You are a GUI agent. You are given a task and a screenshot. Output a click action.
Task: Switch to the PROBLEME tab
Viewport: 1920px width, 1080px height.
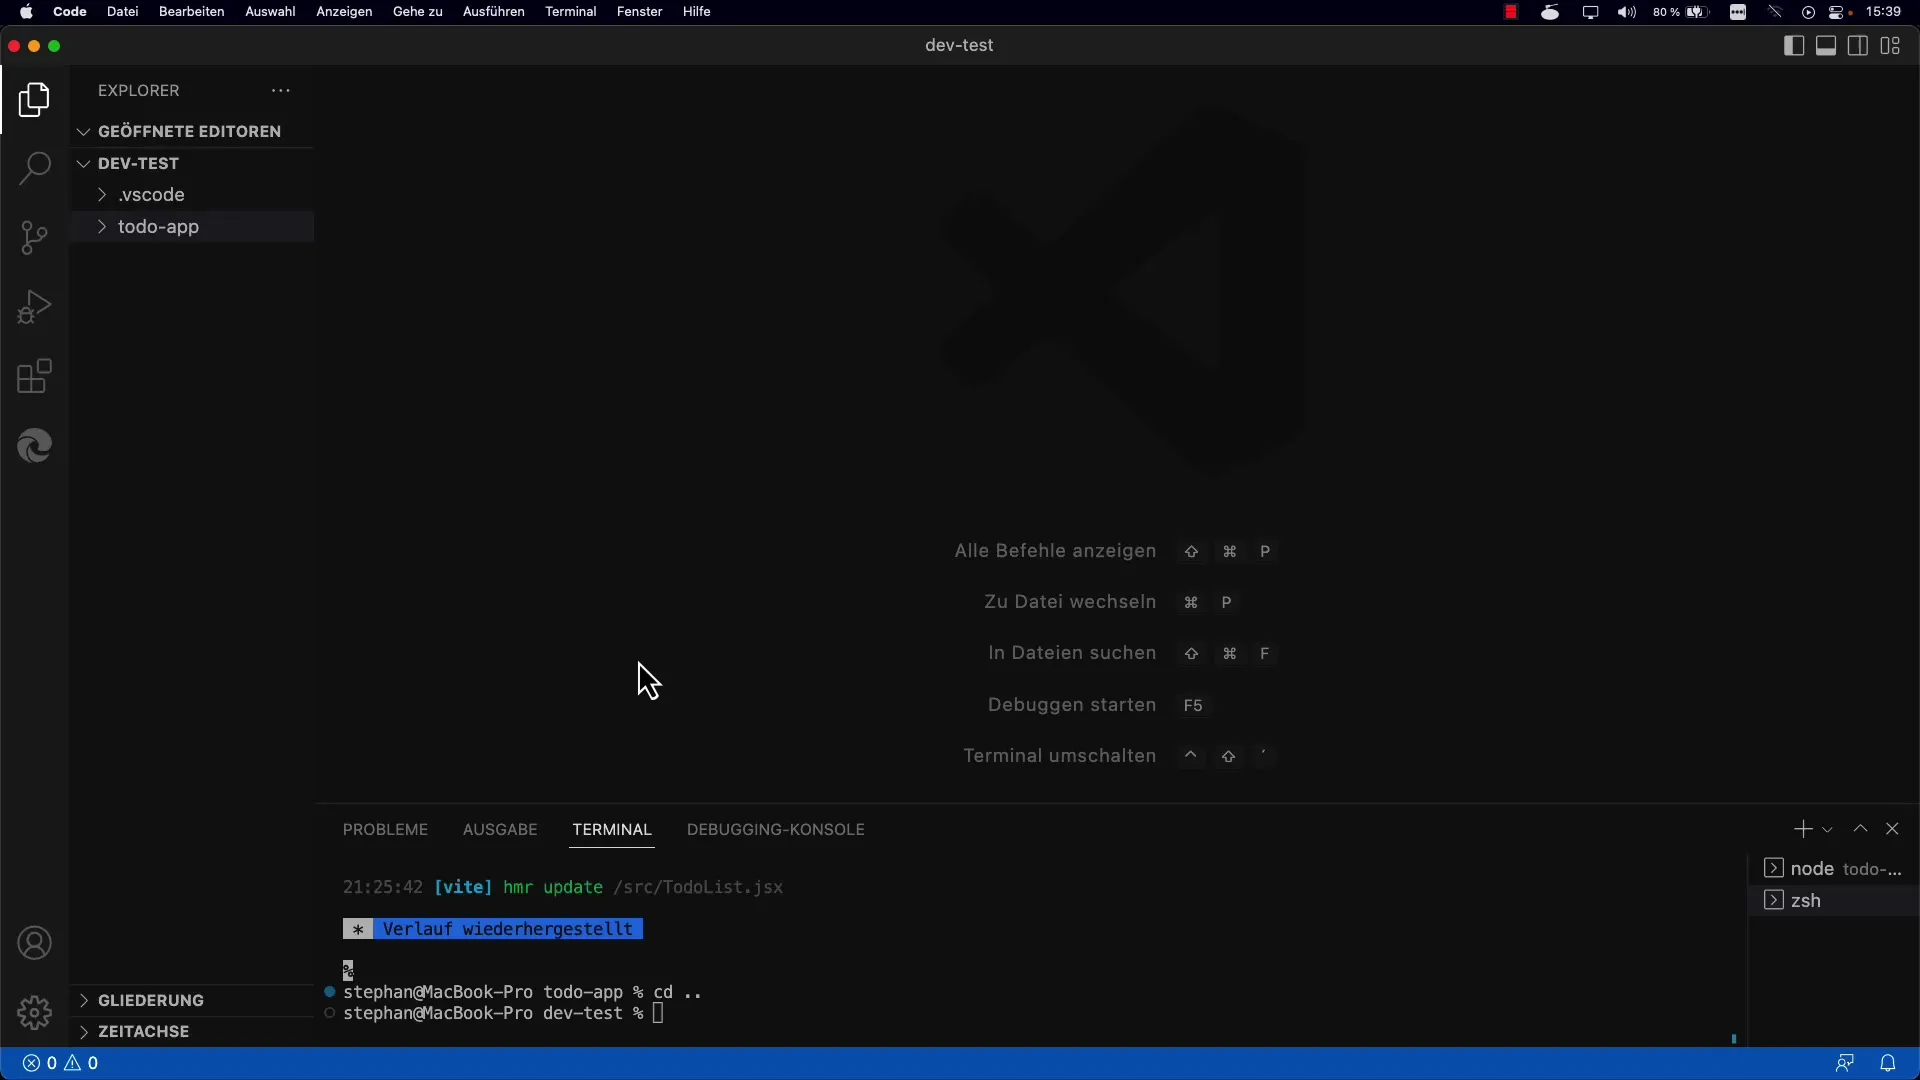[384, 828]
